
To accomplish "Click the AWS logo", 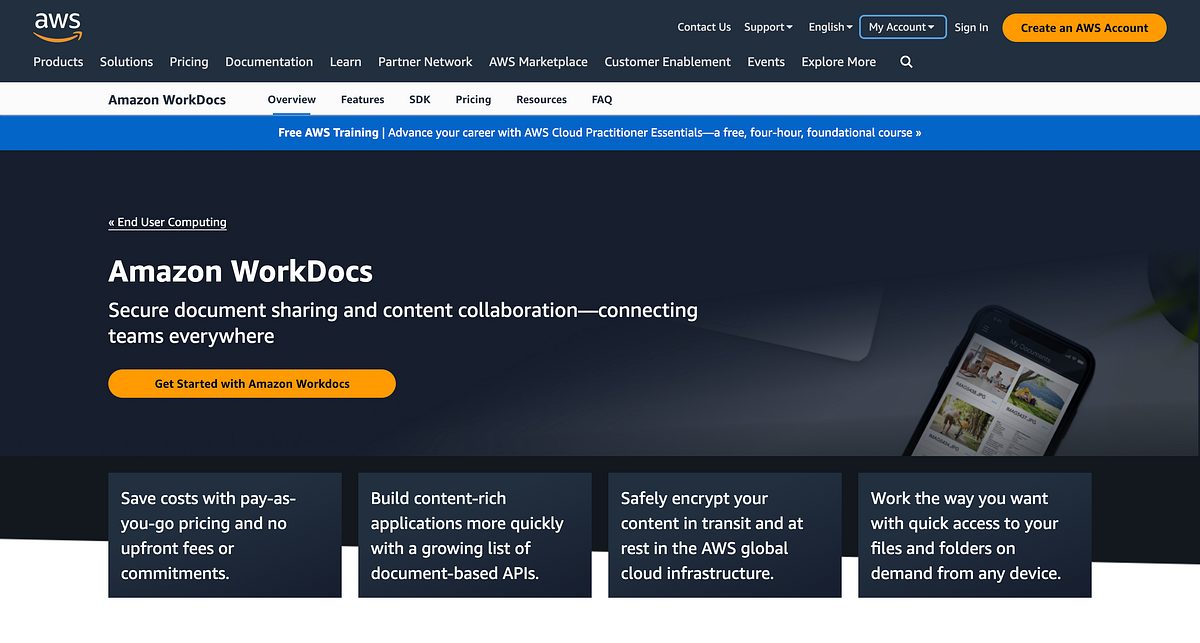I will click(57, 26).
